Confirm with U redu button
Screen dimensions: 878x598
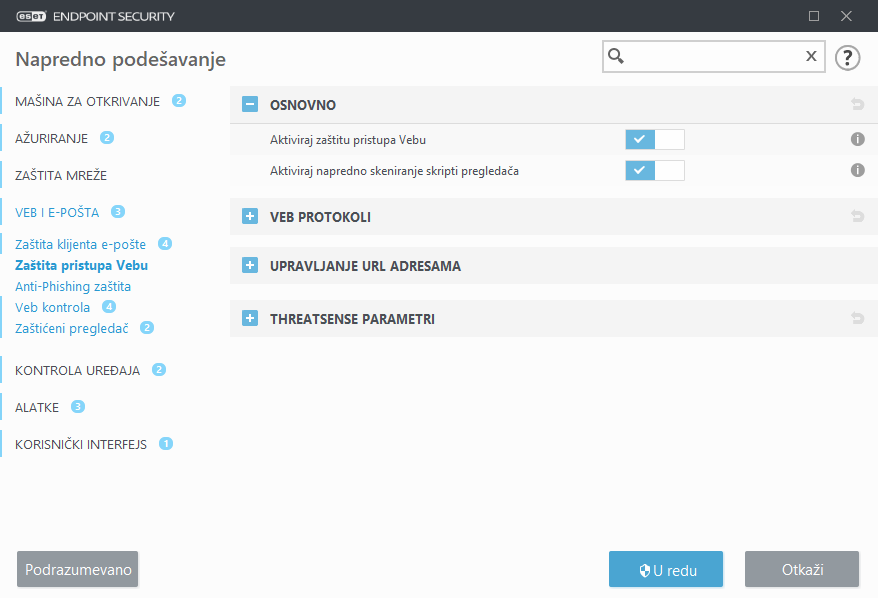click(x=666, y=569)
